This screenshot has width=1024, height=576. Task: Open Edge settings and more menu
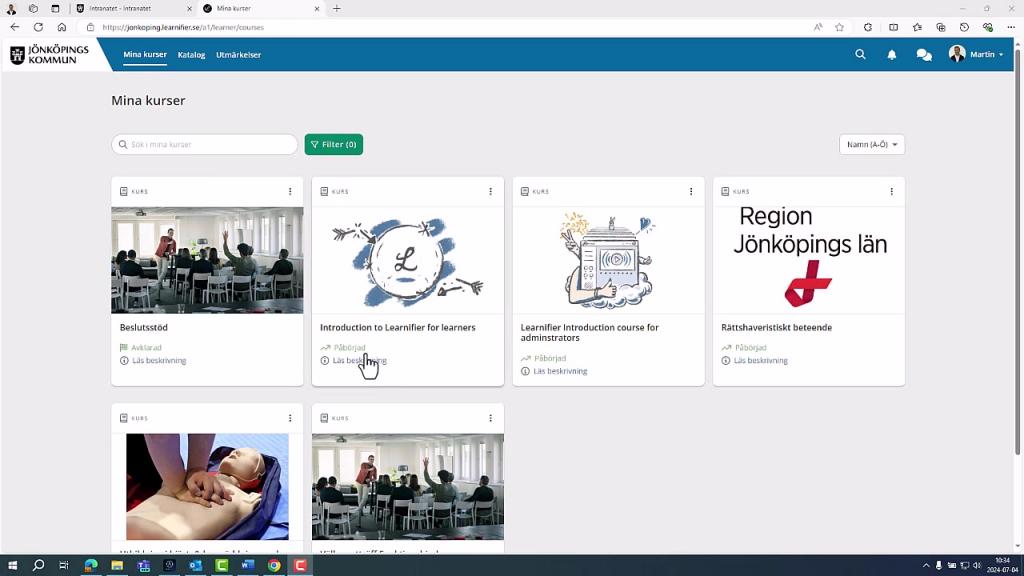coord(1011,27)
